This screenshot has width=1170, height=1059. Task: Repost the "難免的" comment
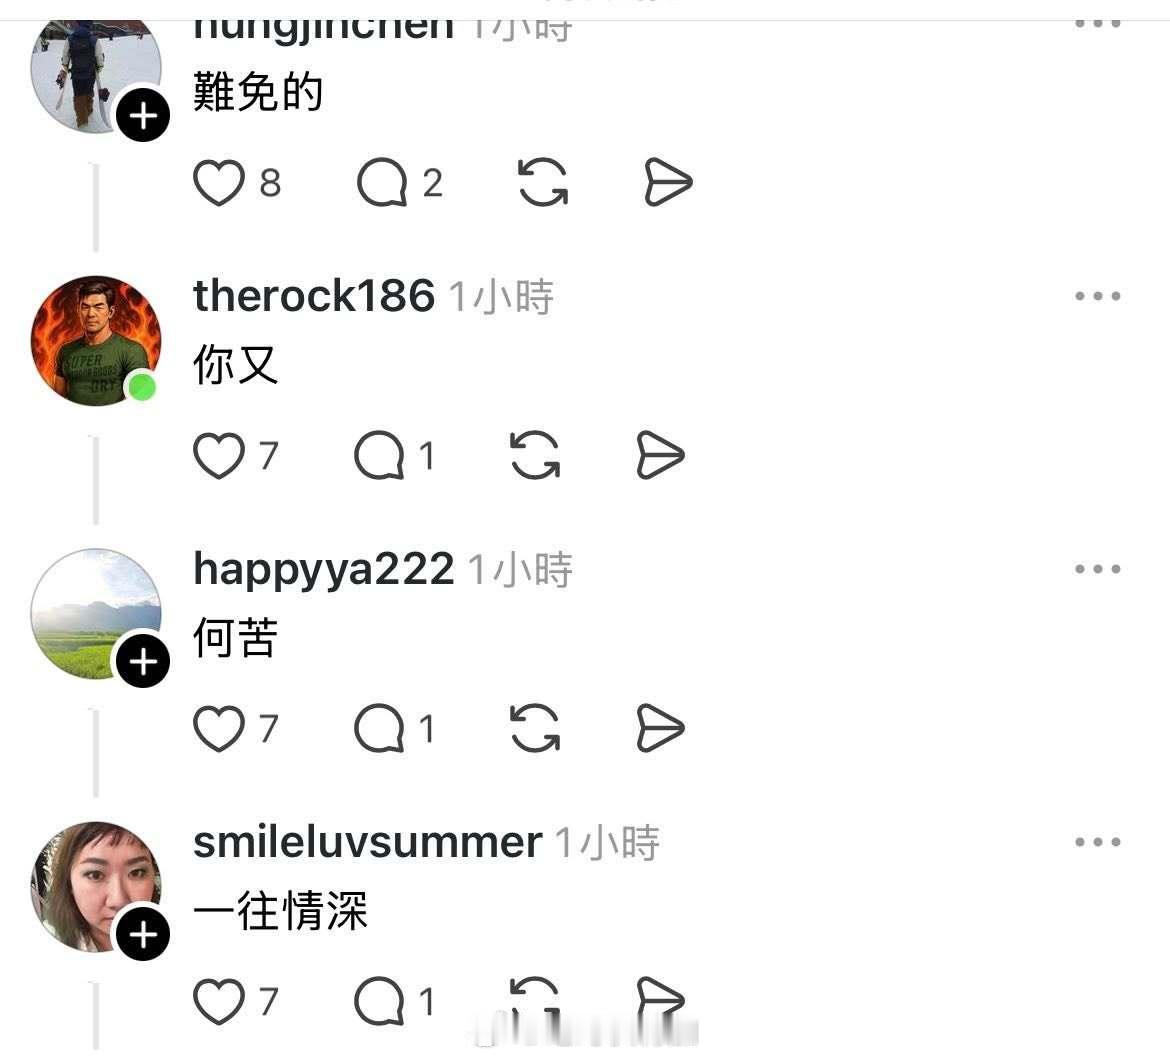pos(542,182)
